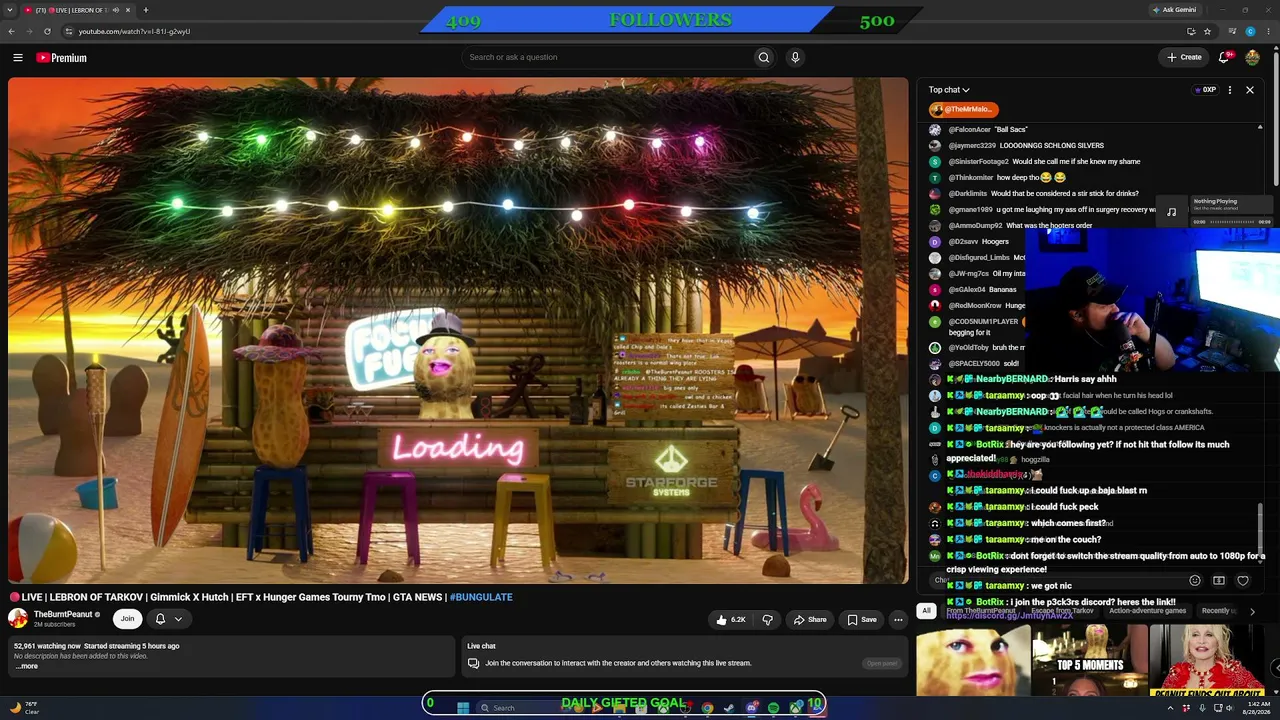Share the live stream
This screenshot has width=1280, height=720.
point(810,620)
